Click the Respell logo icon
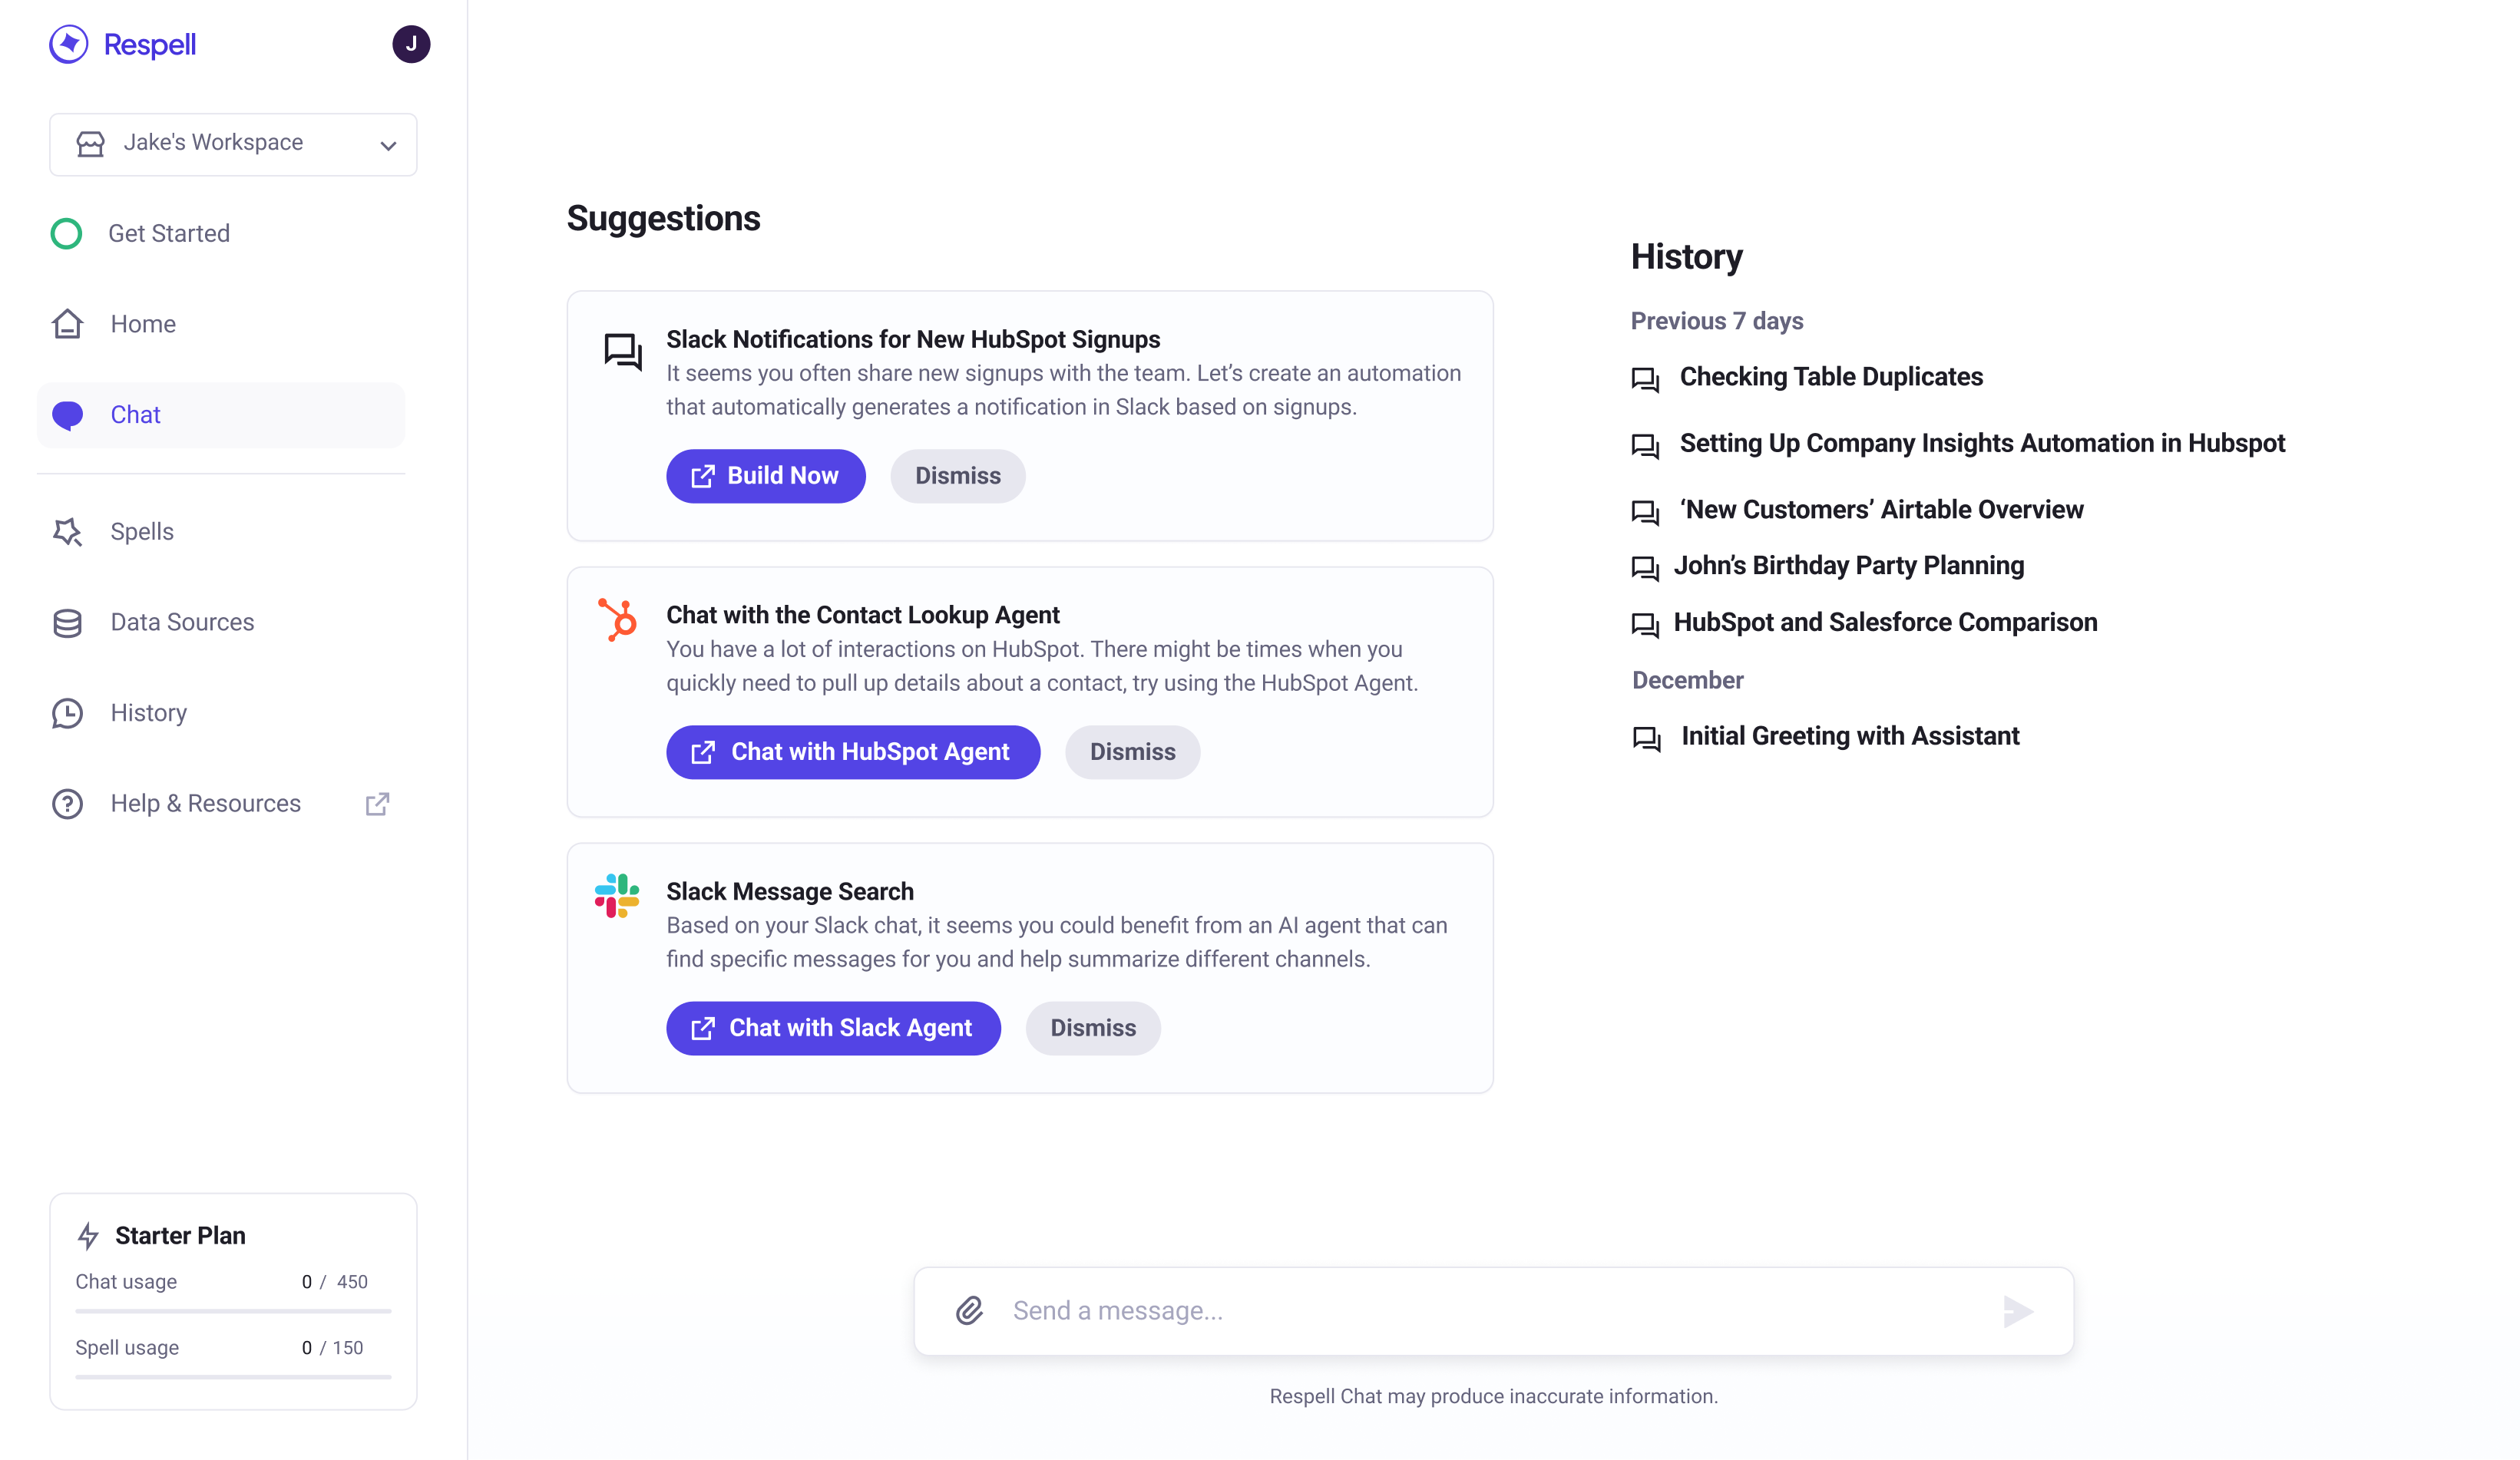The image size is (2520, 1460). 69,44
